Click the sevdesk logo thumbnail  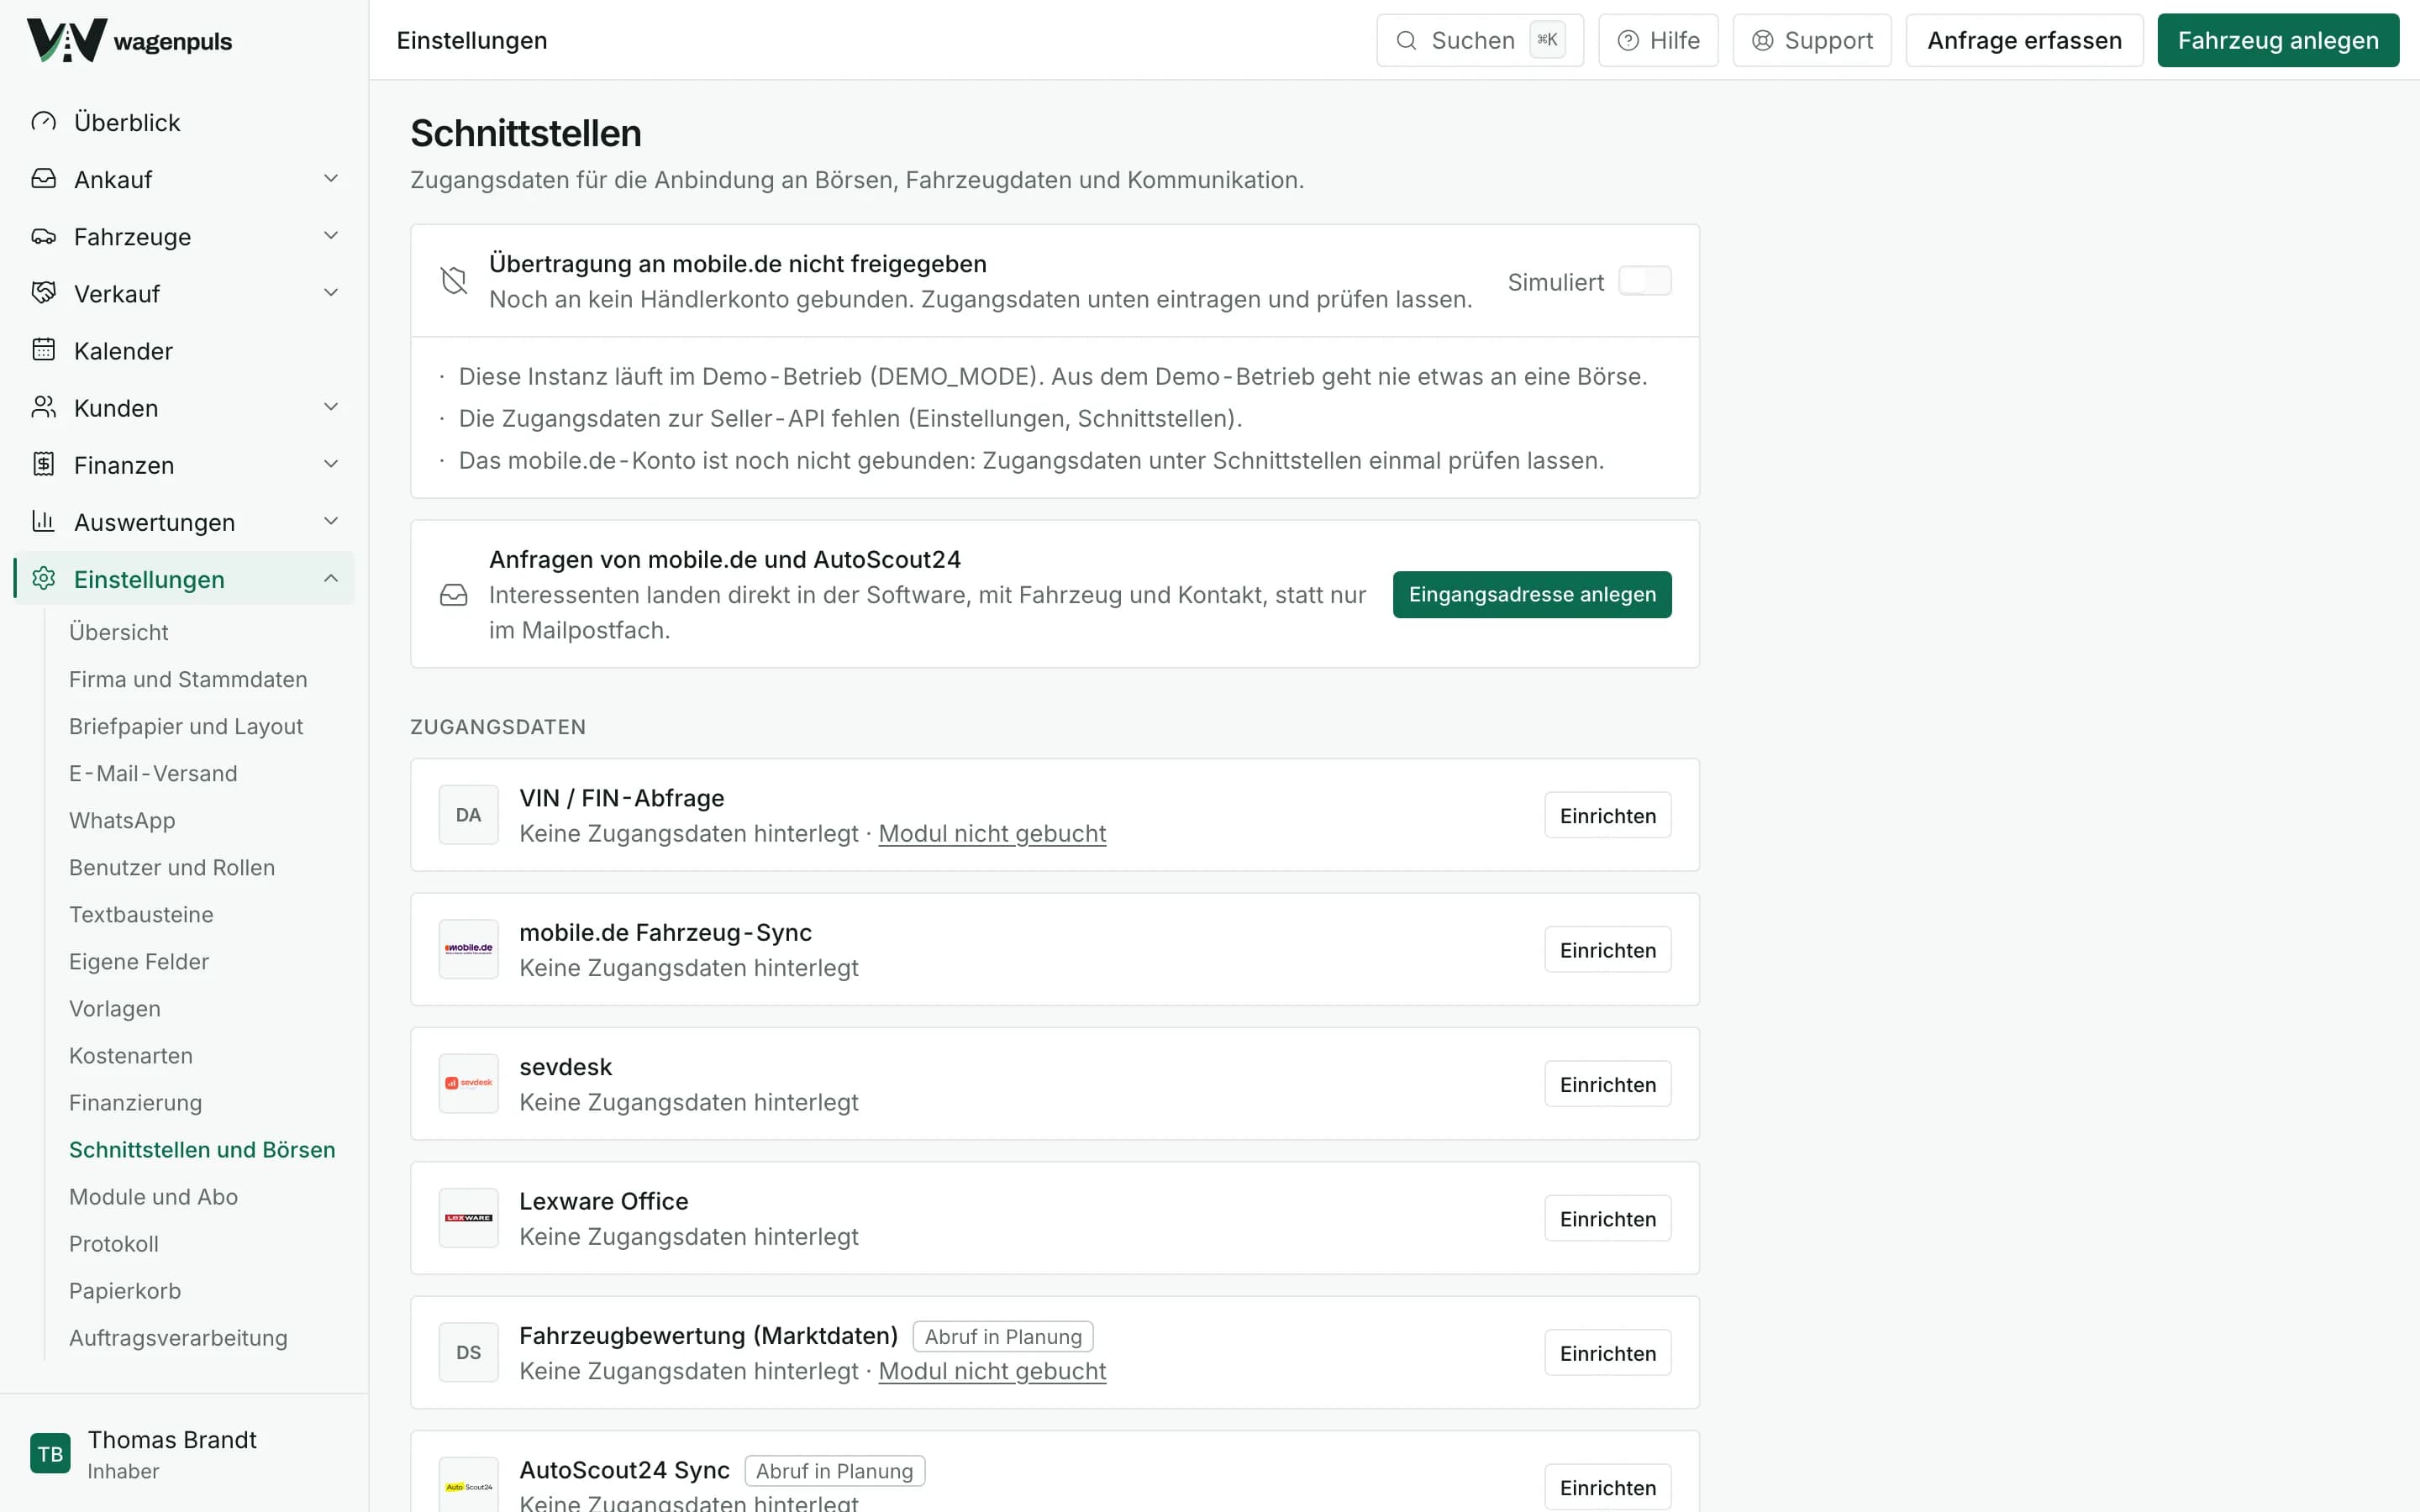pyautogui.click(x=468, y=1083)
